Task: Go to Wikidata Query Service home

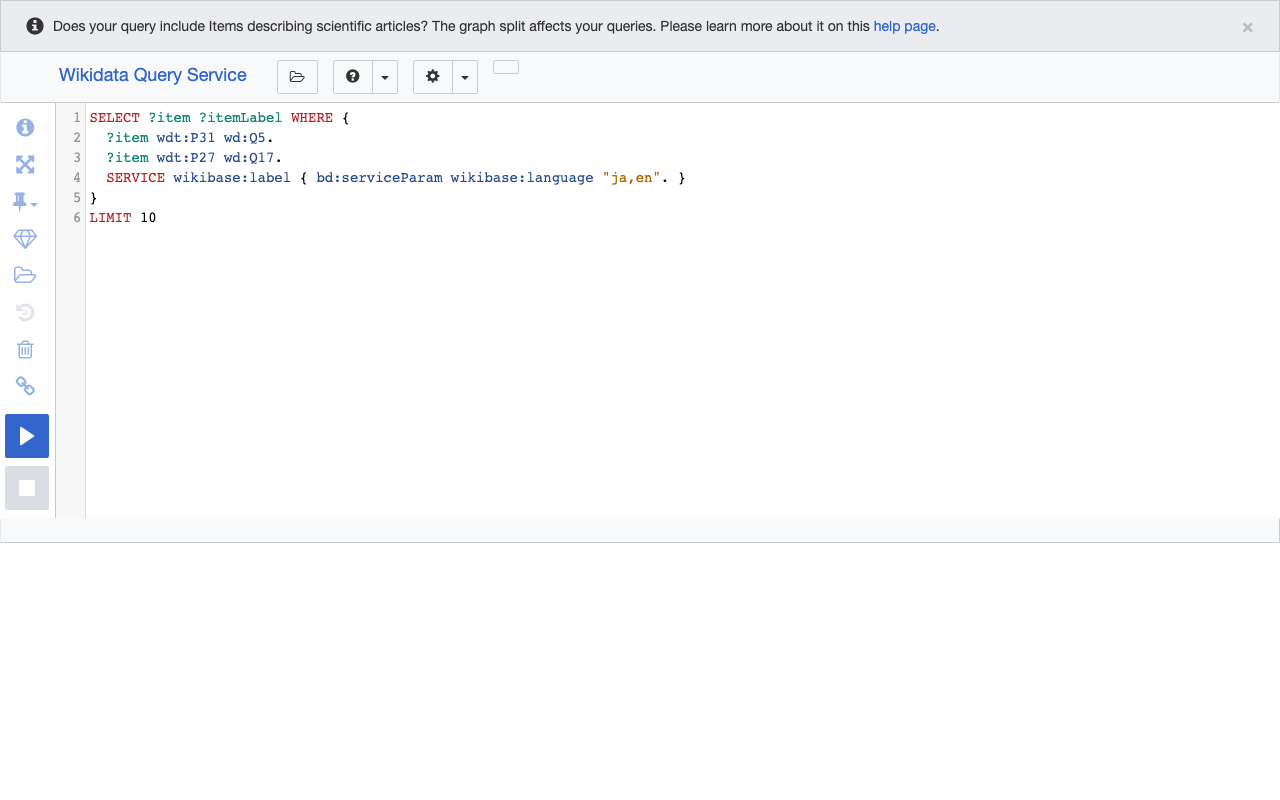Action: [x=152, y=75]
